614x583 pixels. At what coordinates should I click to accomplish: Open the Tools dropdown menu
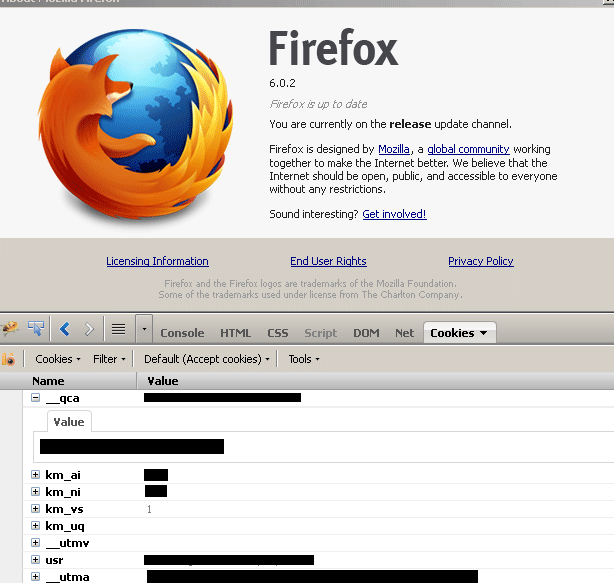pyautogui.click(x=304, y=359)
